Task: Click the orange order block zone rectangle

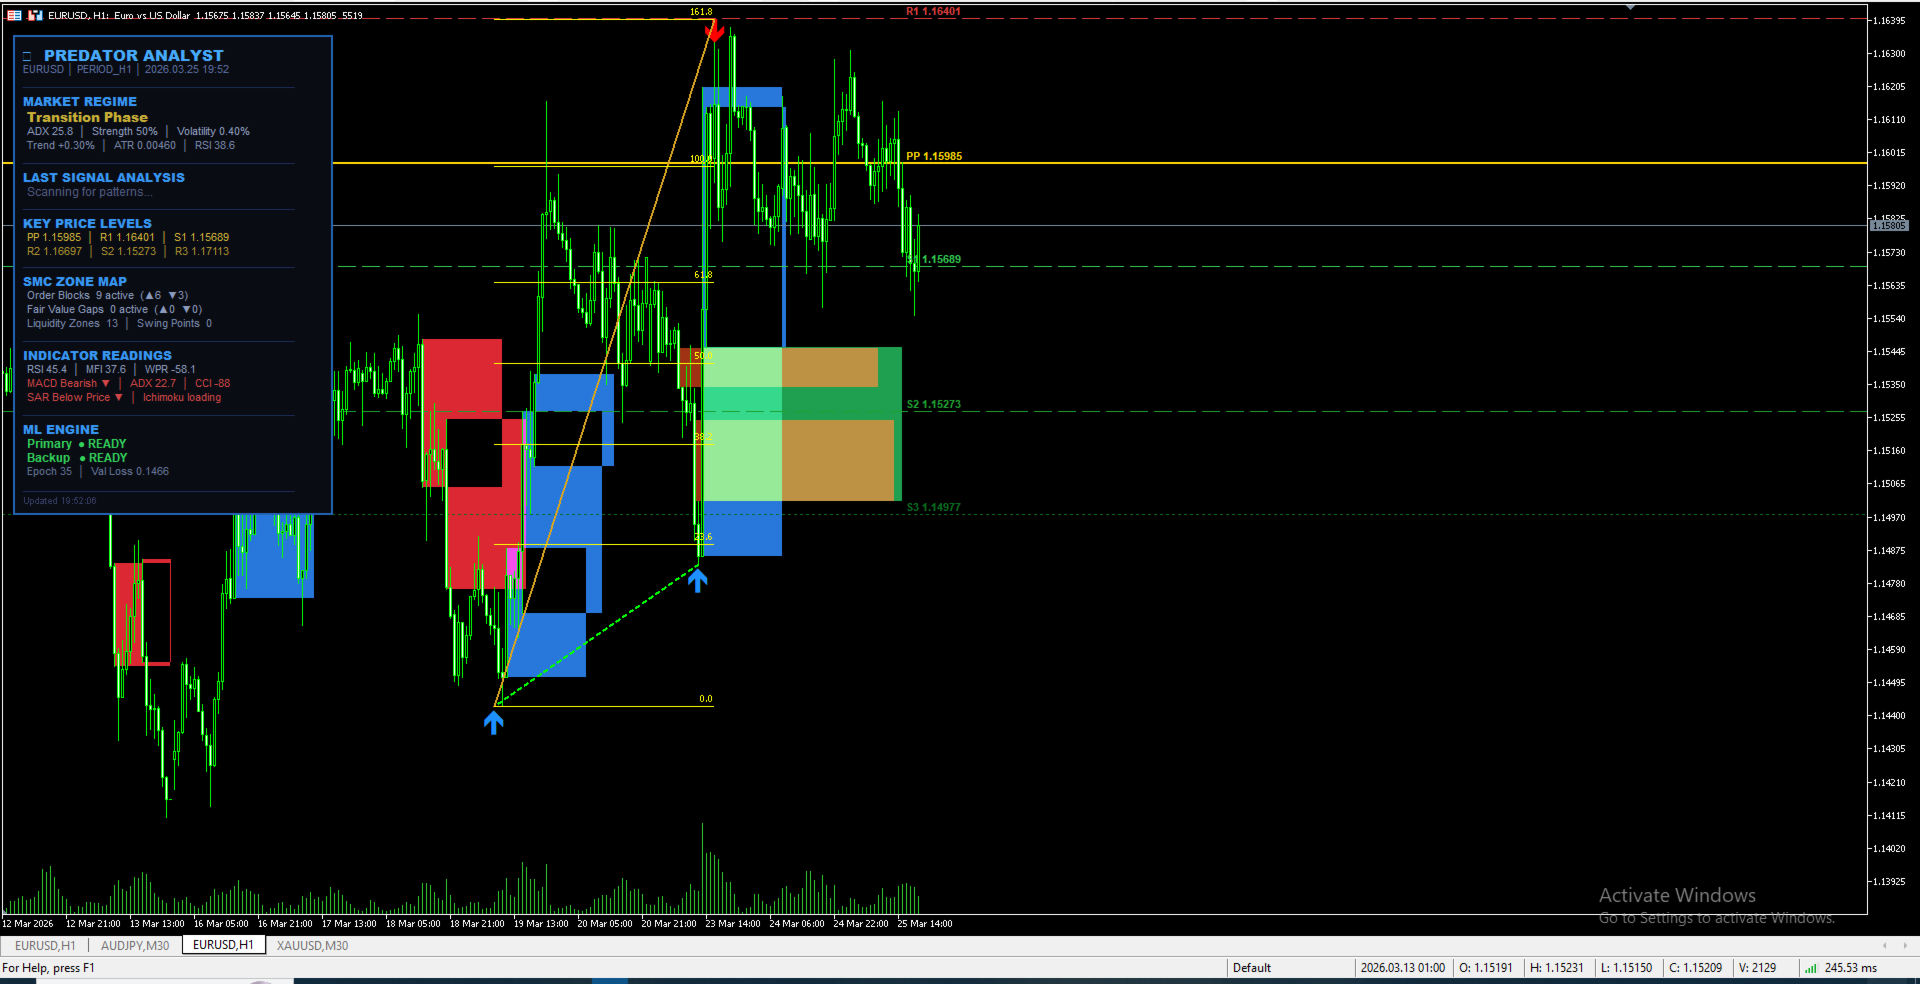Action: pos(838,460)
